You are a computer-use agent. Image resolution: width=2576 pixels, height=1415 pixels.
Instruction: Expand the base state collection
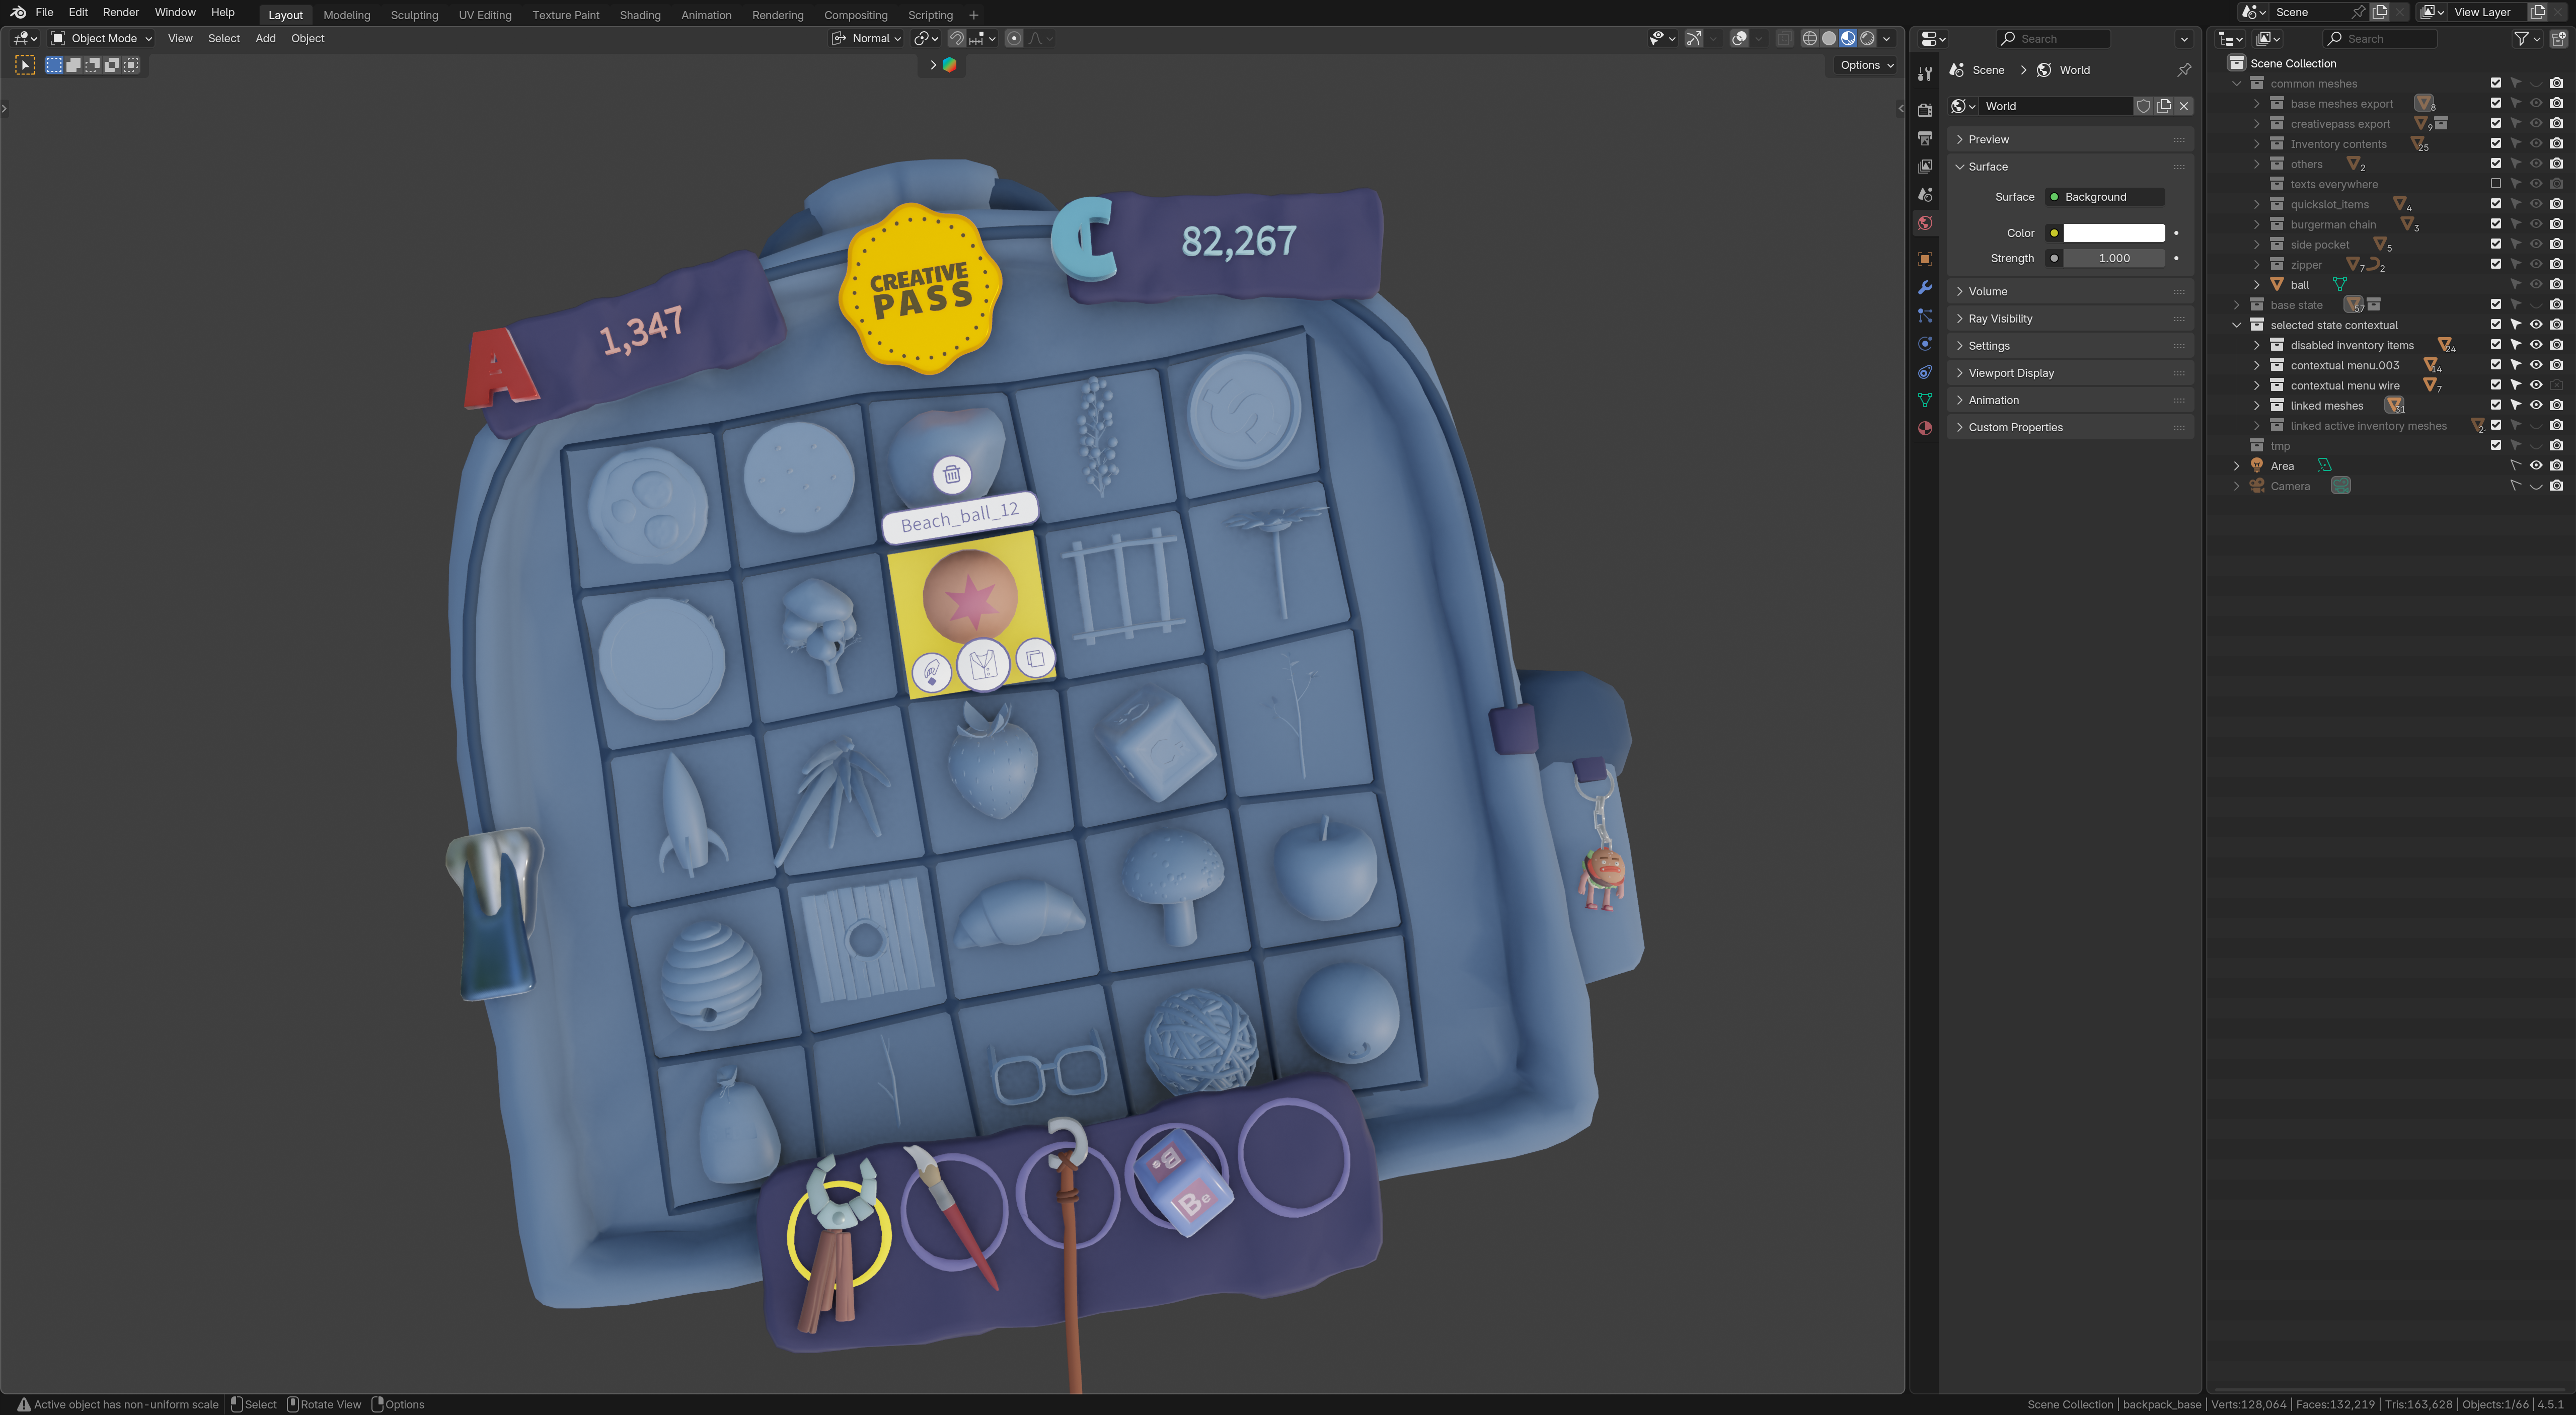coord(2237,305)
